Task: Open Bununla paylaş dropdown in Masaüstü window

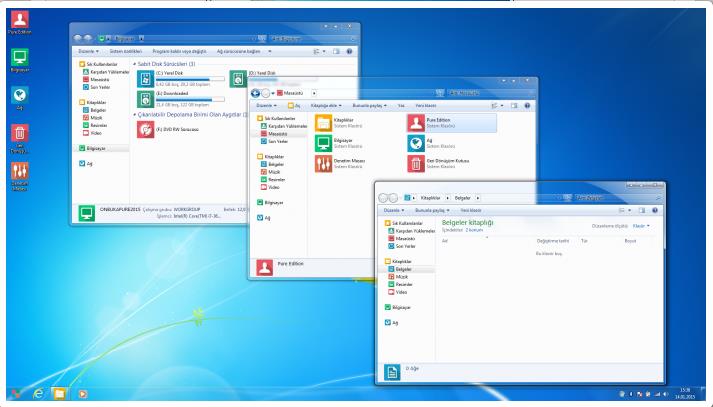Action: pyautogui.click(x=370, y=106)
